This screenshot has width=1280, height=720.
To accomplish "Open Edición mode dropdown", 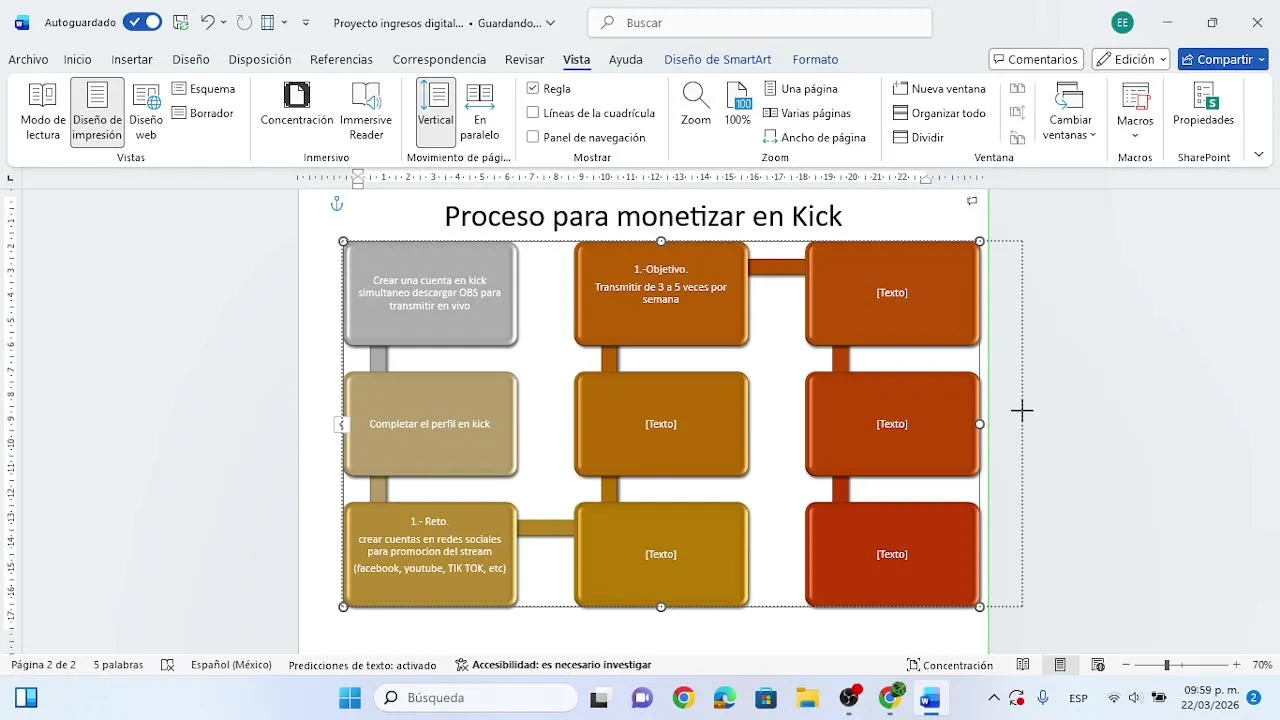I will [x=1164, y=59].
